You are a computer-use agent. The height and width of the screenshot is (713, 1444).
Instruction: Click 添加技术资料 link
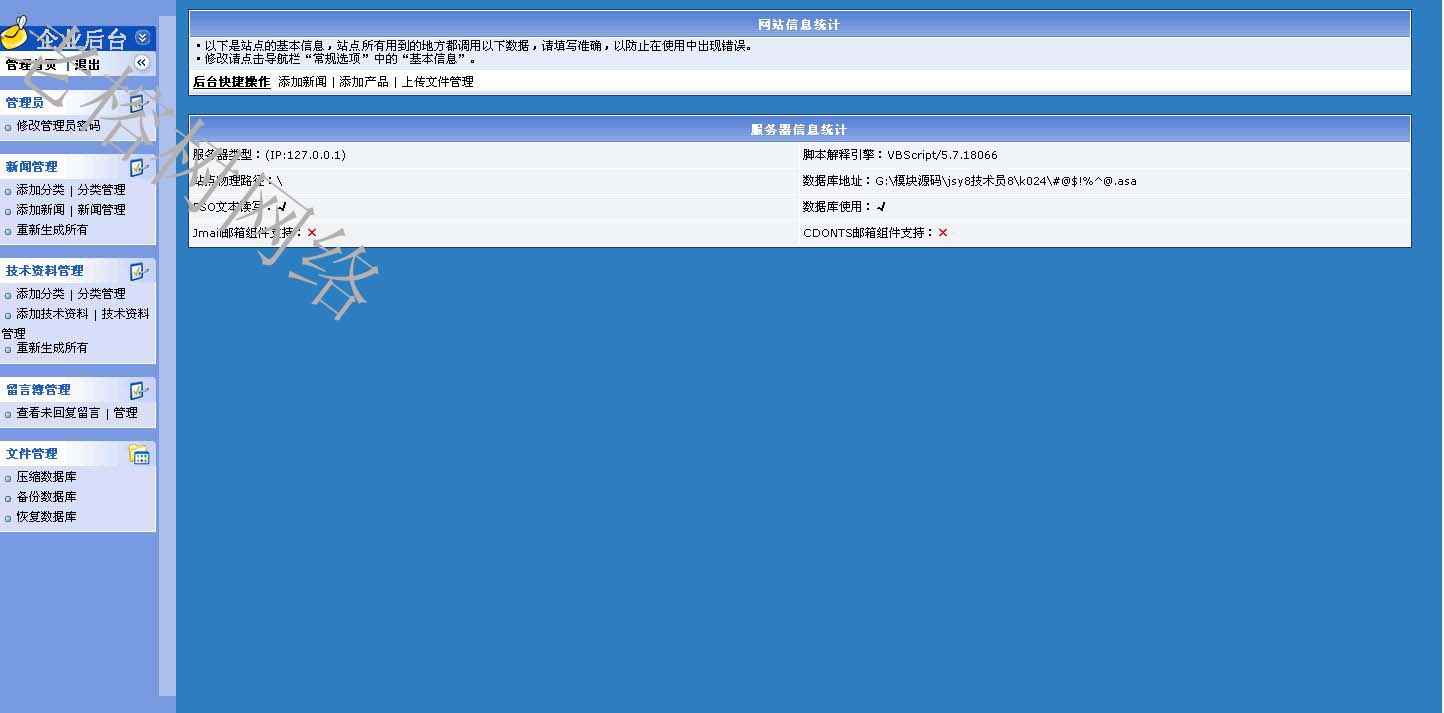point(52,314)
